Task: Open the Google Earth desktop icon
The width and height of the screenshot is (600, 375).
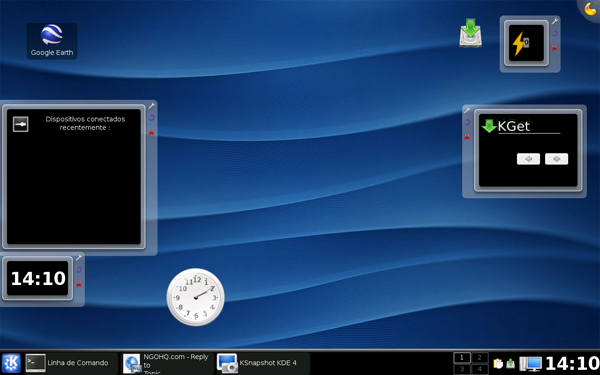Action: (x=52, y=41)
